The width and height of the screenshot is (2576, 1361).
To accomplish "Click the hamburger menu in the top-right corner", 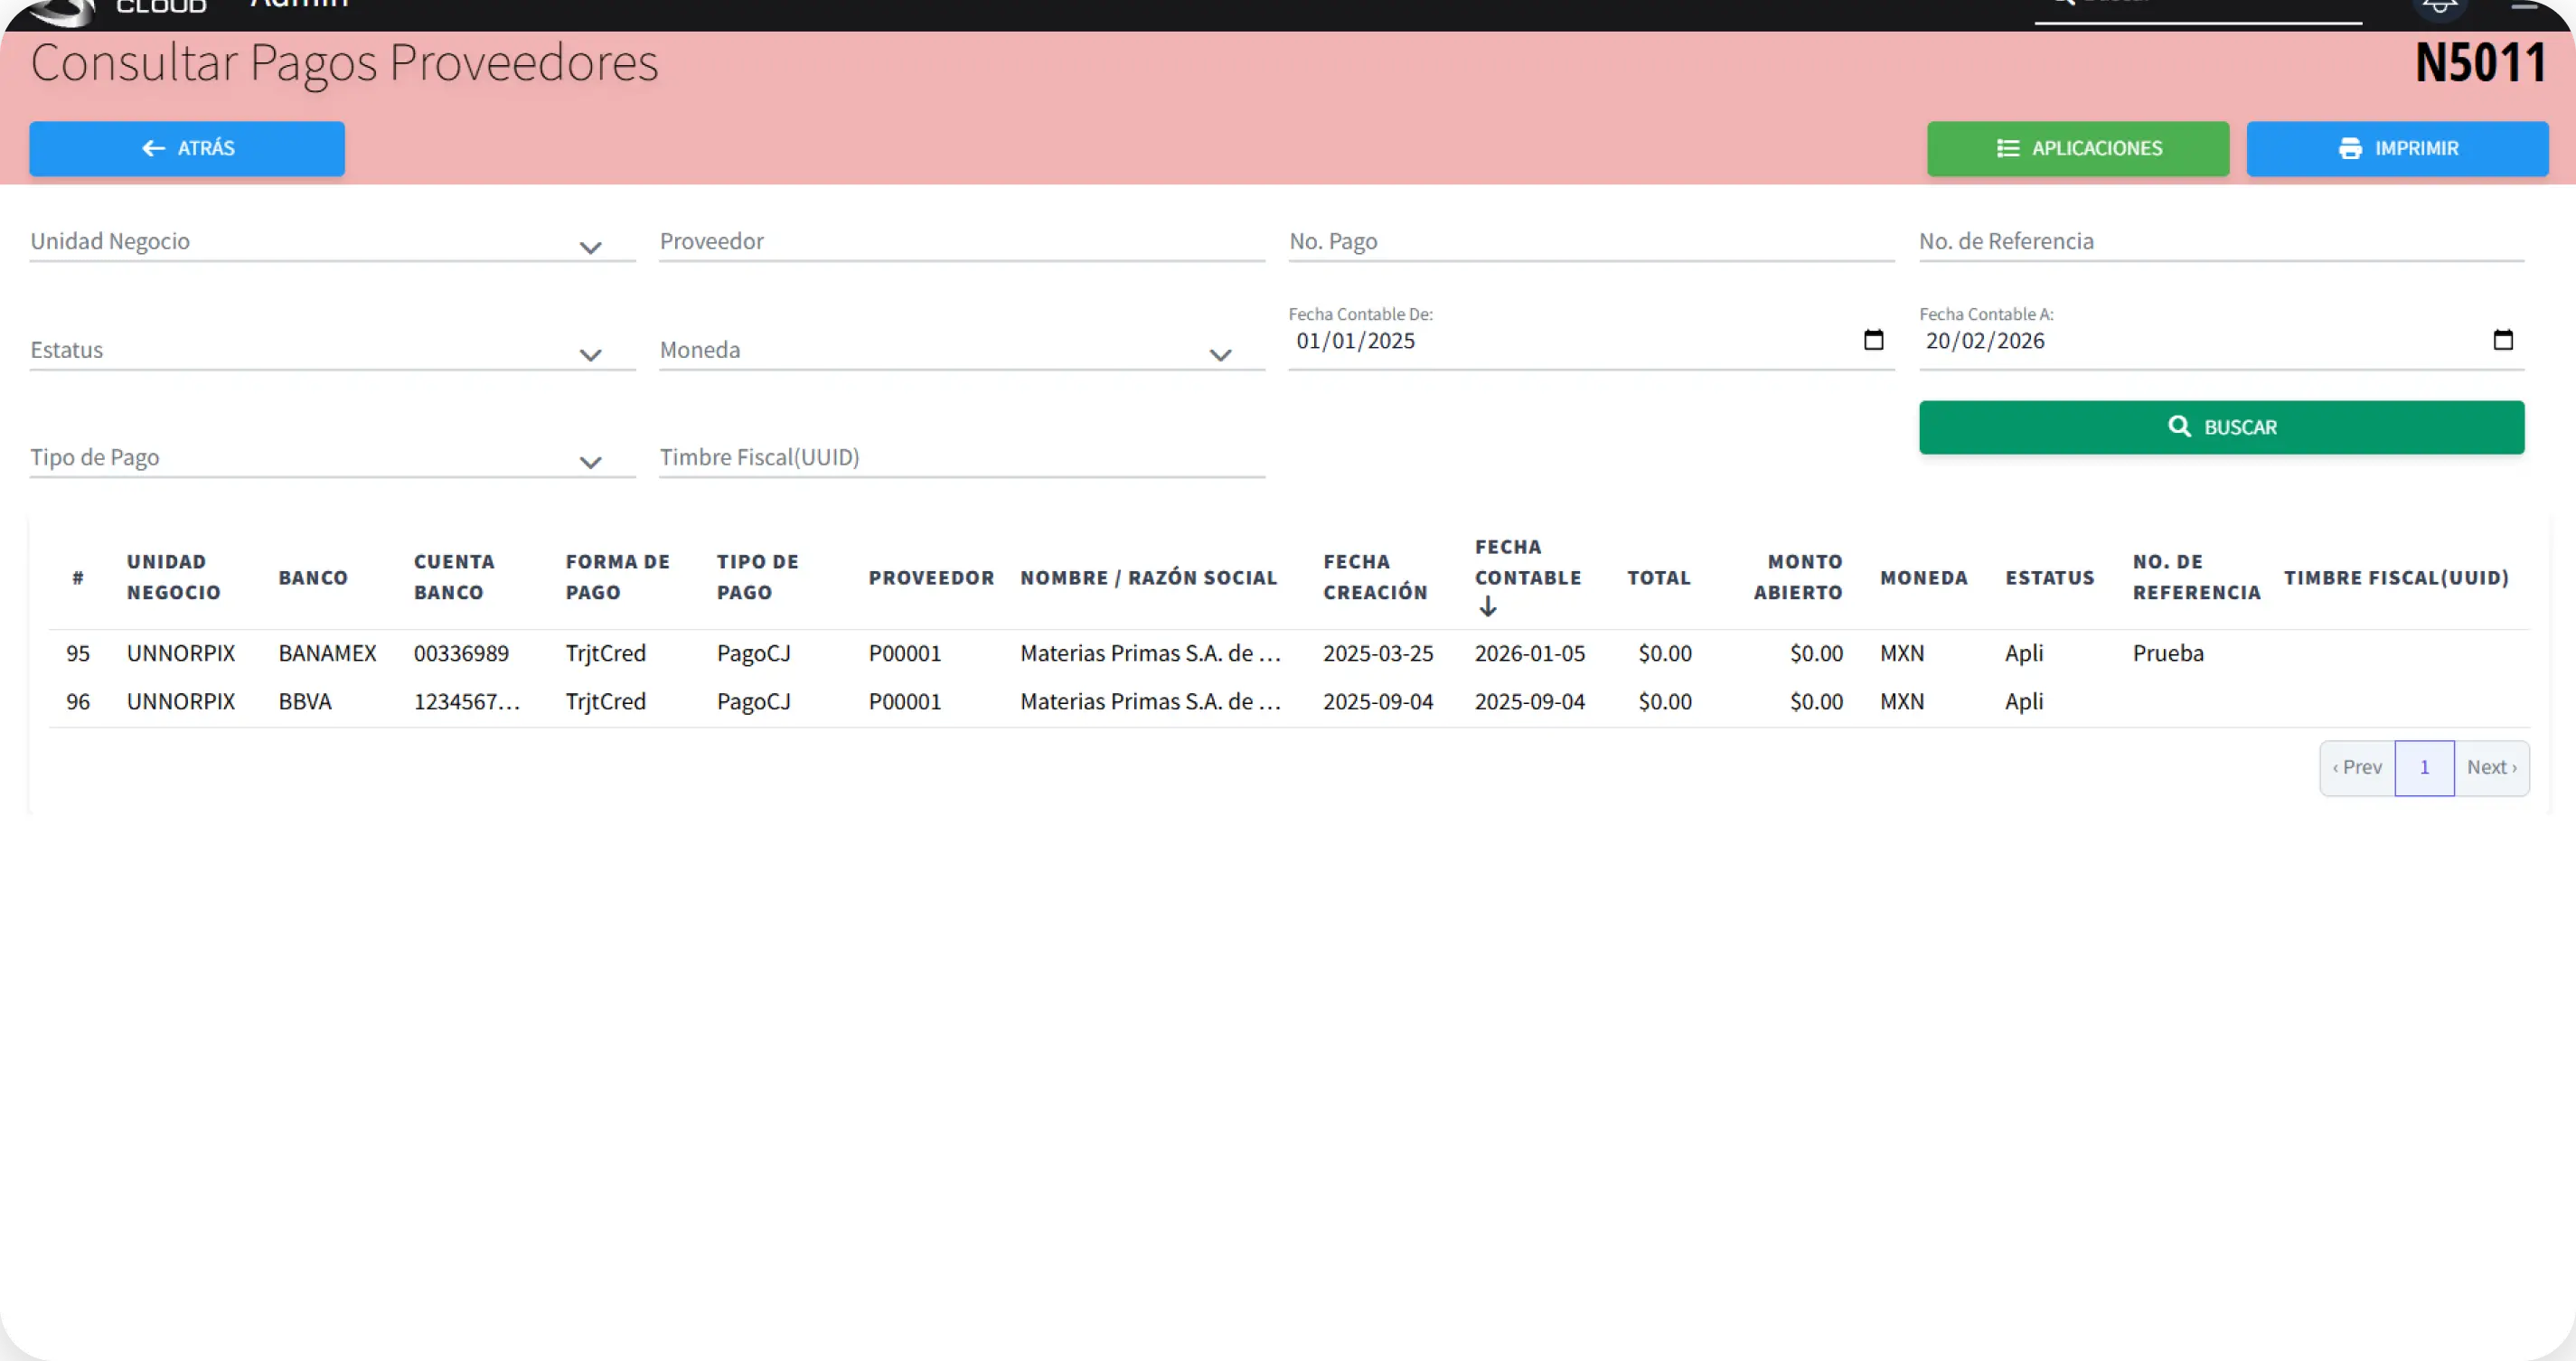I will pos(2526,5).
